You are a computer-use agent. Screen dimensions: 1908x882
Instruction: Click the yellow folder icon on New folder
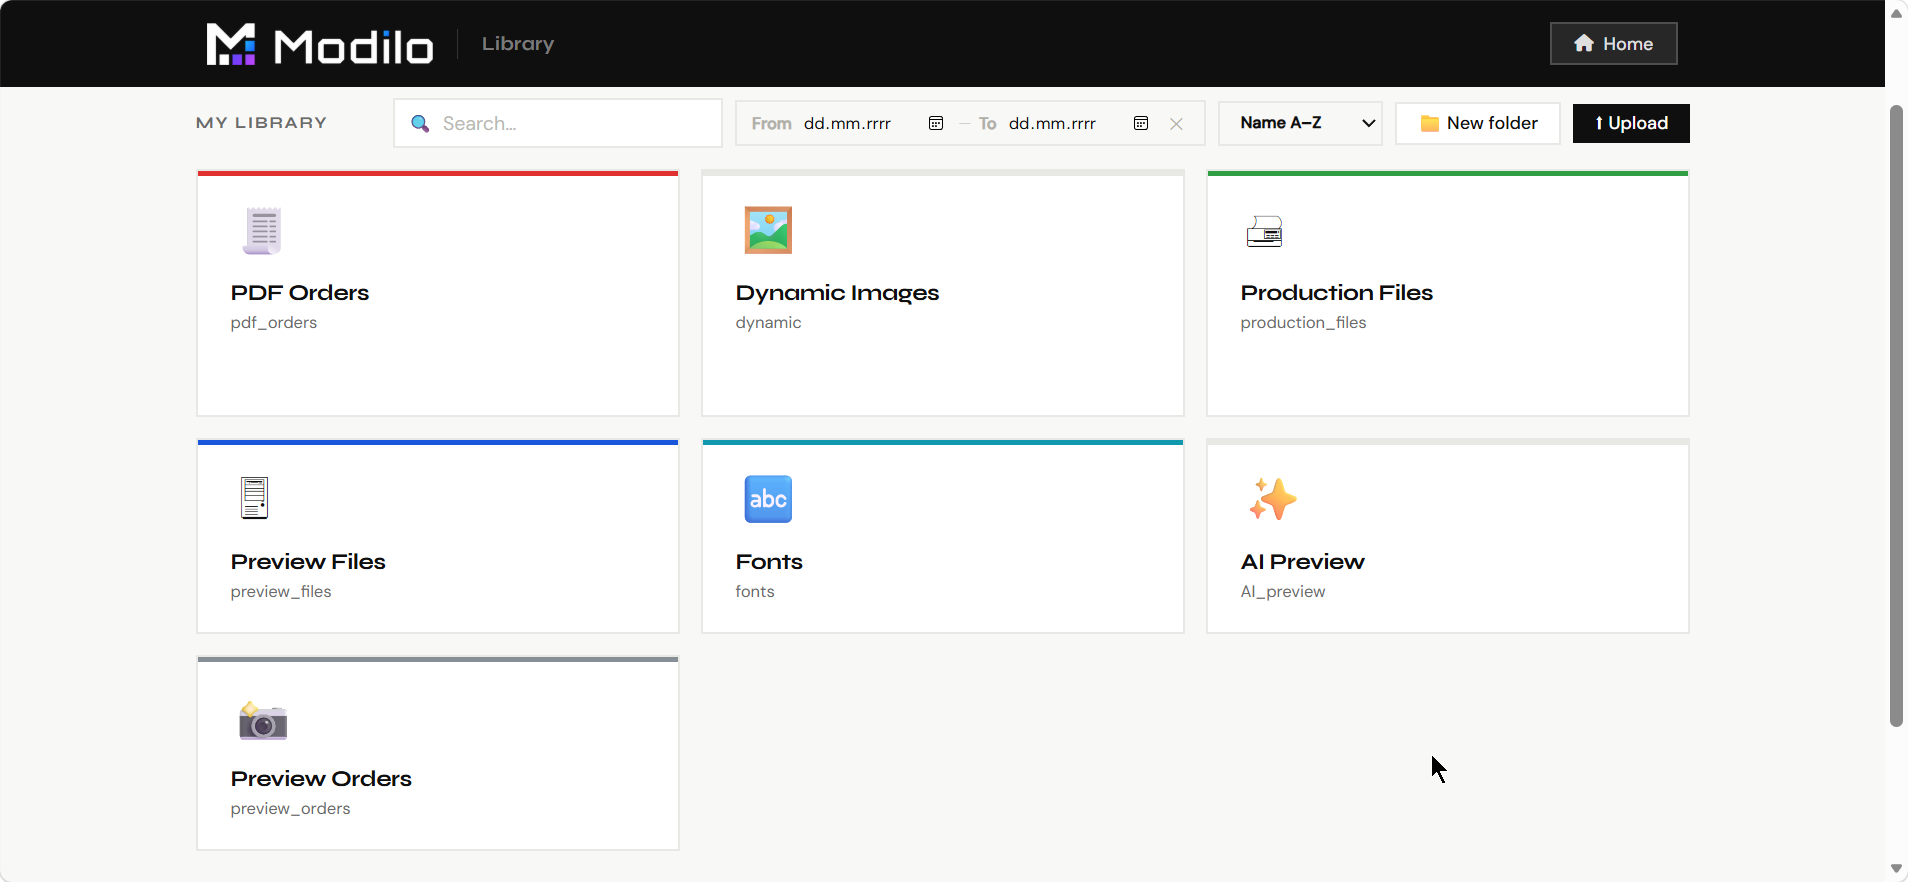coord(1430,123)
